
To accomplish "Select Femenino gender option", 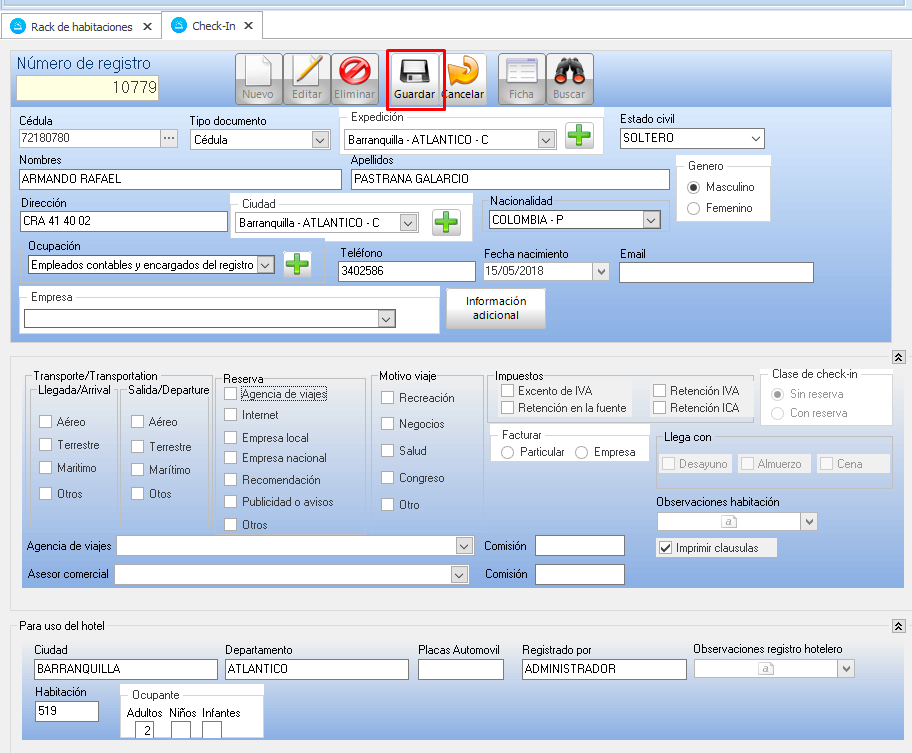I will pos(693,208).
